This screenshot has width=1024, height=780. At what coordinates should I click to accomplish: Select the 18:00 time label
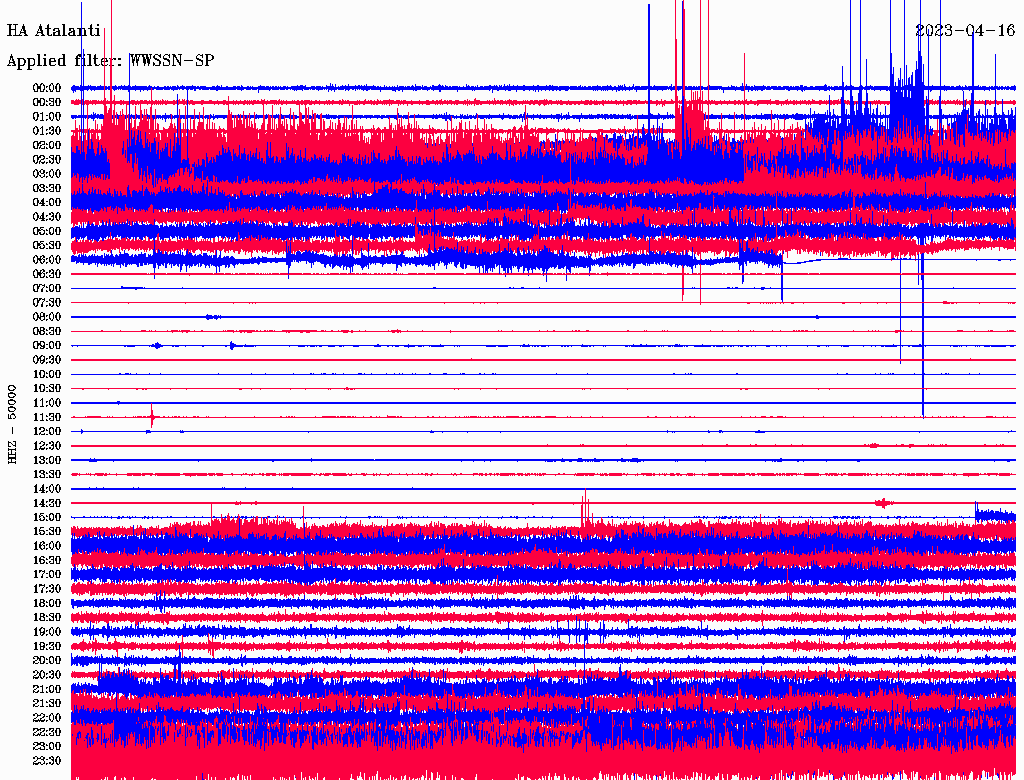pyautogui.click(x=47, y=603)
